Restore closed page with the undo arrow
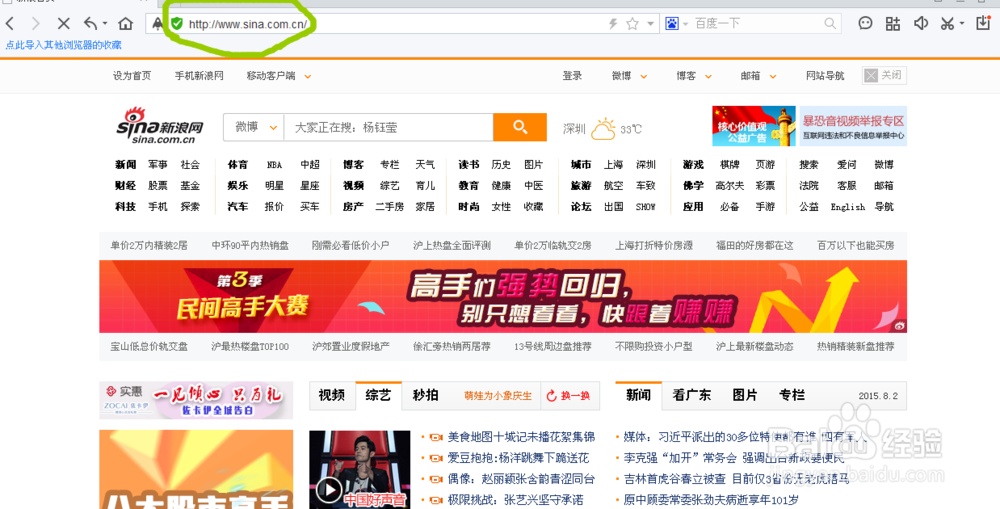Viewport: 1000px width, 509px height. (90, 24)
